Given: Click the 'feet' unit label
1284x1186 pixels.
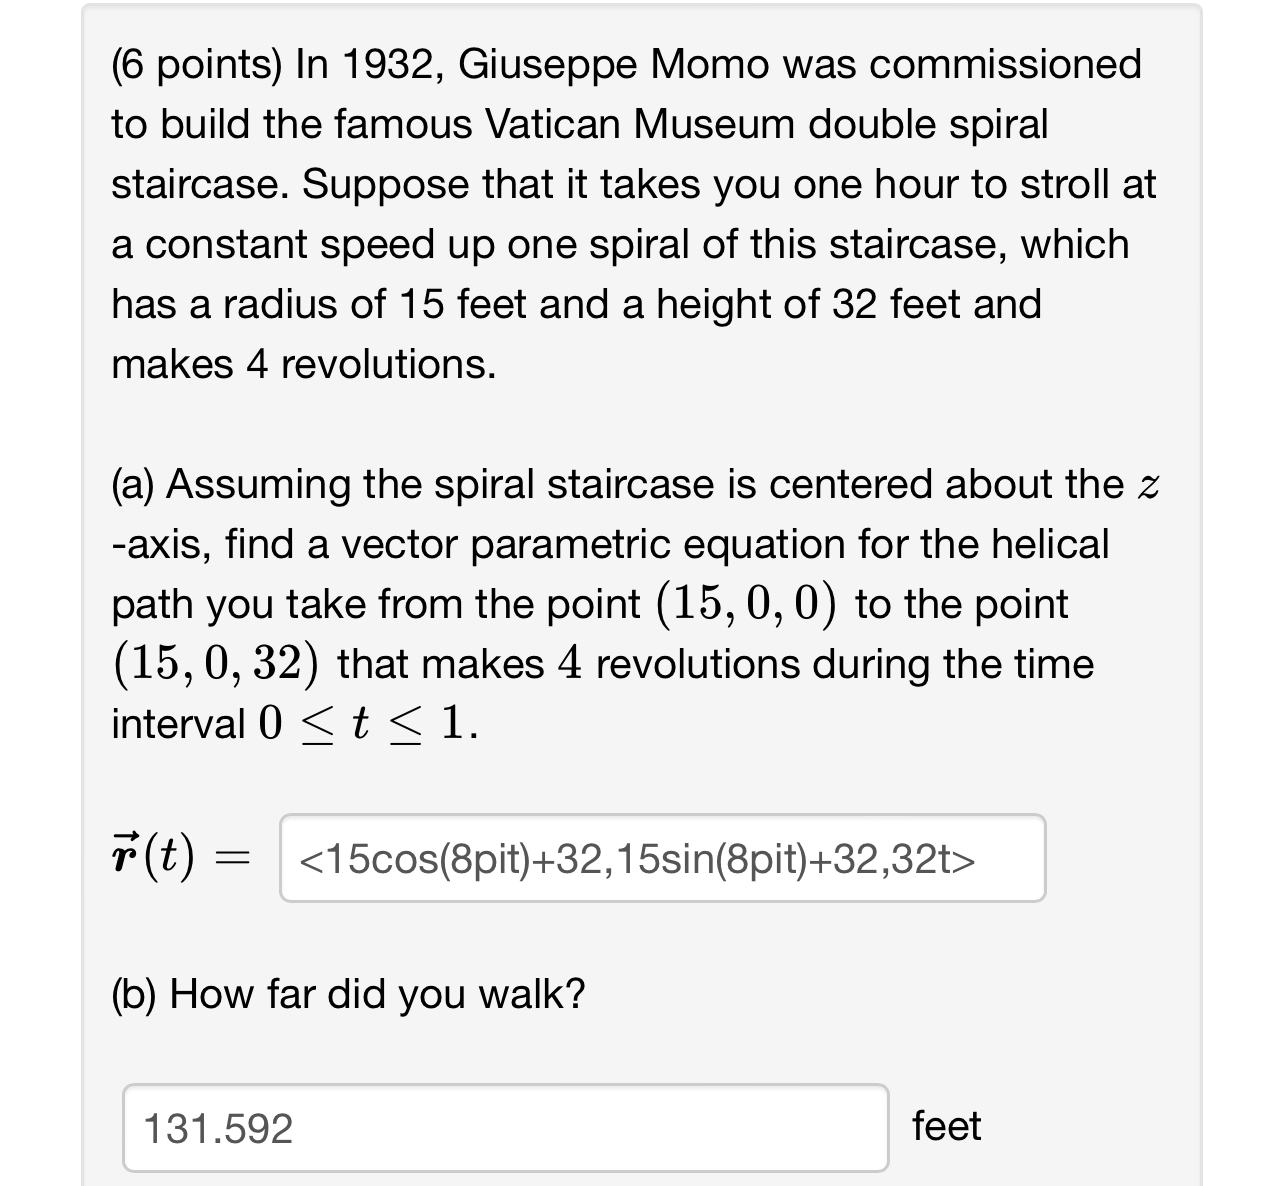Looking at the screenshot, I should point(947,1126).
